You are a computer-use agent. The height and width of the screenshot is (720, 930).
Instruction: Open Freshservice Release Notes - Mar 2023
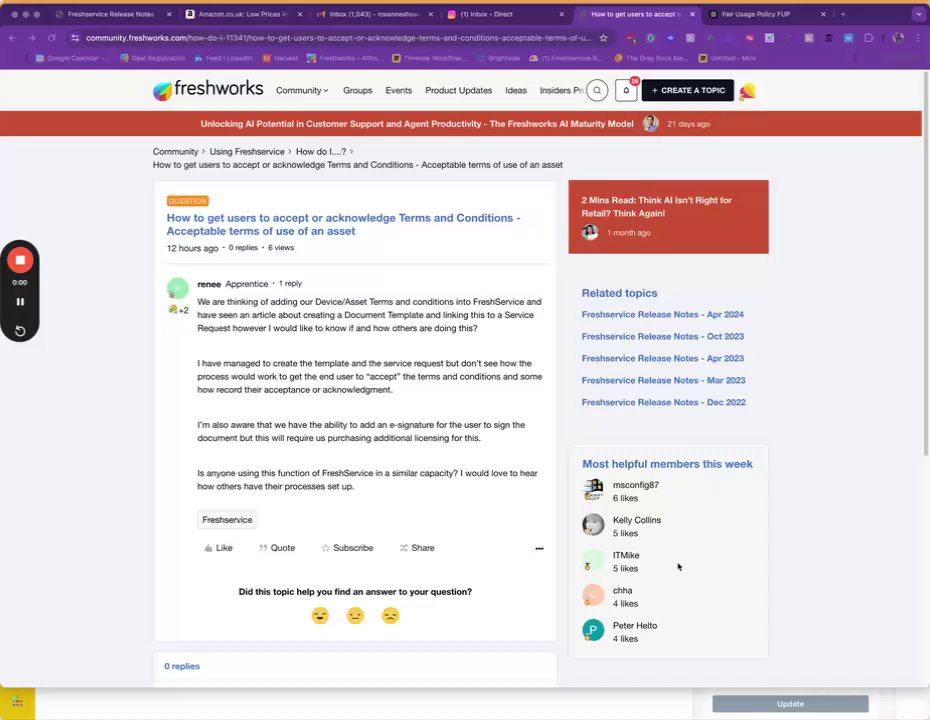[x=663, y=380]
